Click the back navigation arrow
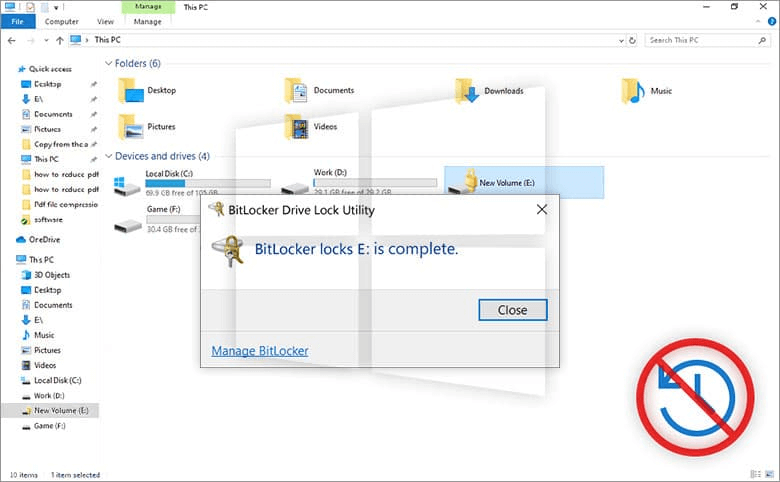The height and width of the screenshot is (482, 780). 12,40
